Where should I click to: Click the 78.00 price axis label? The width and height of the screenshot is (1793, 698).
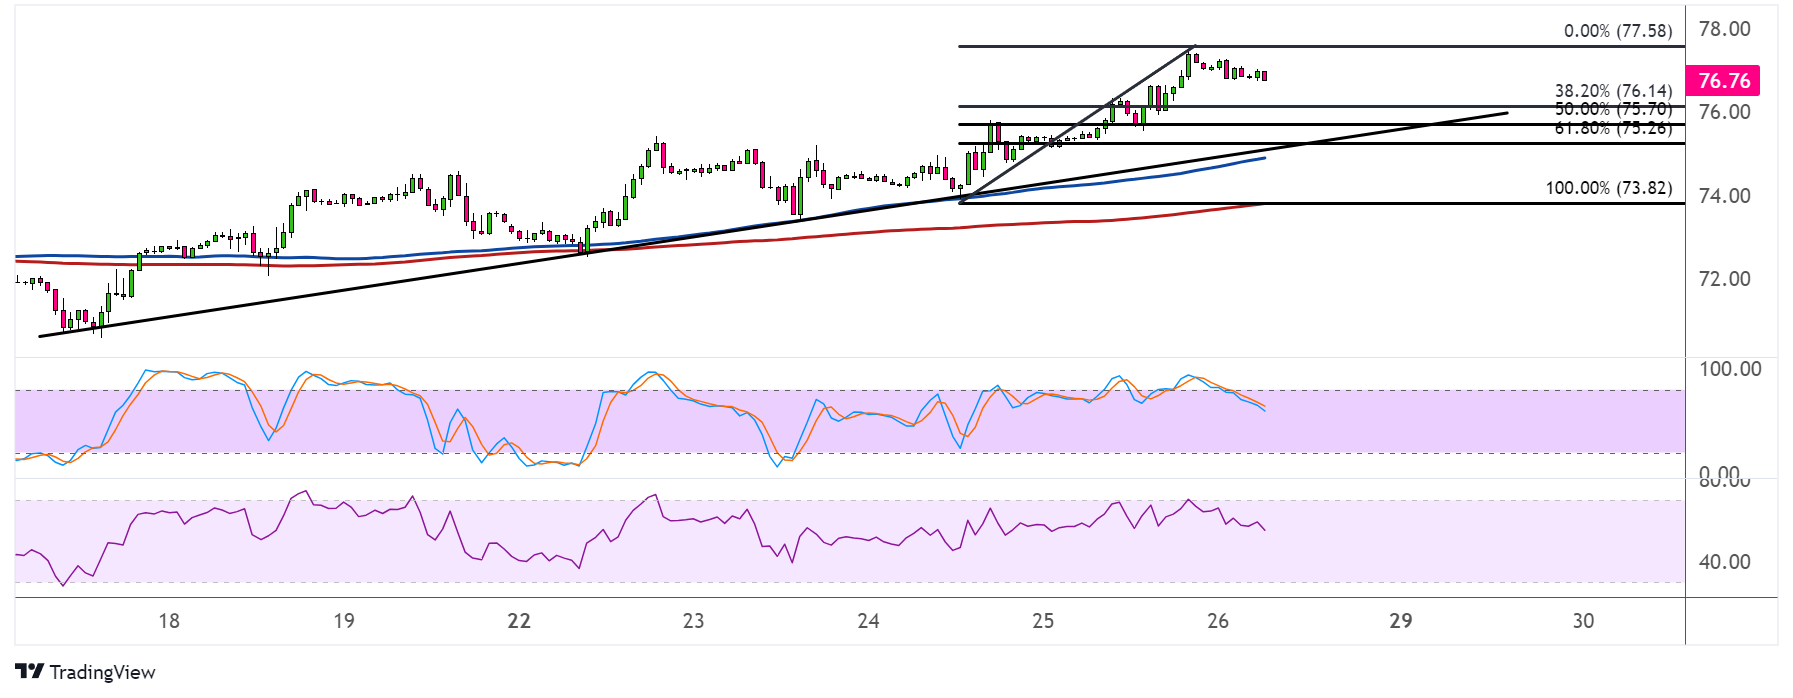point(1725,29)
